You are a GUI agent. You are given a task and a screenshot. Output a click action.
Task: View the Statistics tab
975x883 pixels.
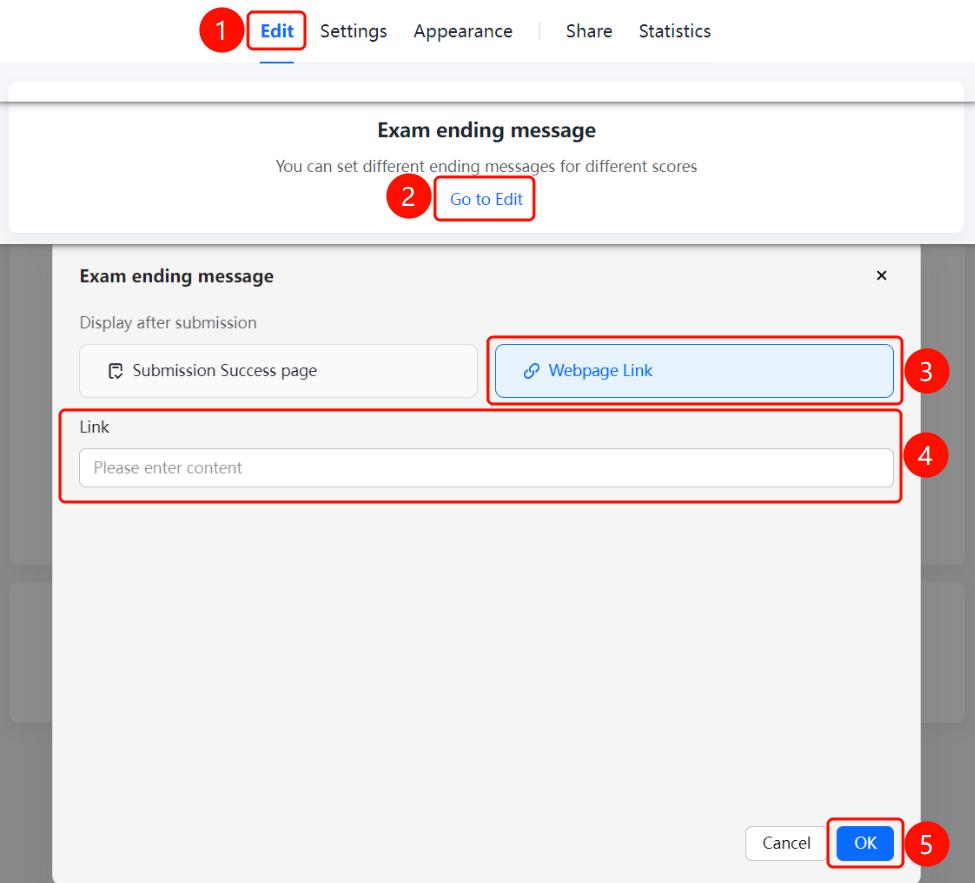point(675,31)
